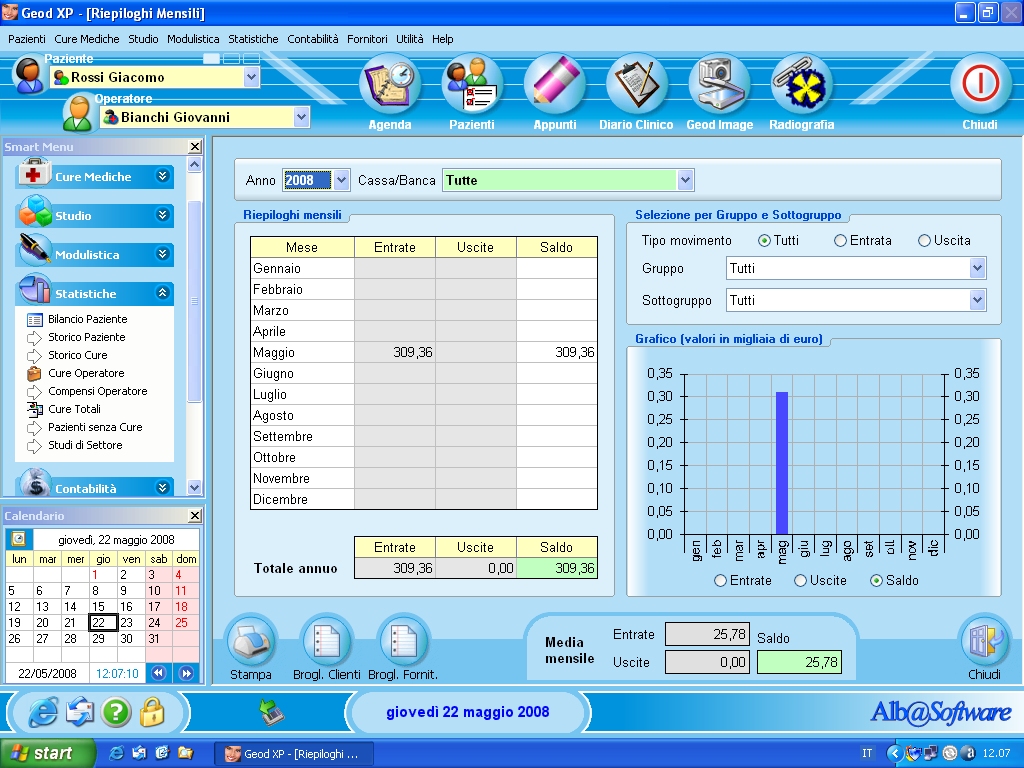Choose Entrate radio below the chart
This screenshot has height=768, width=1024.
(722, 581)
